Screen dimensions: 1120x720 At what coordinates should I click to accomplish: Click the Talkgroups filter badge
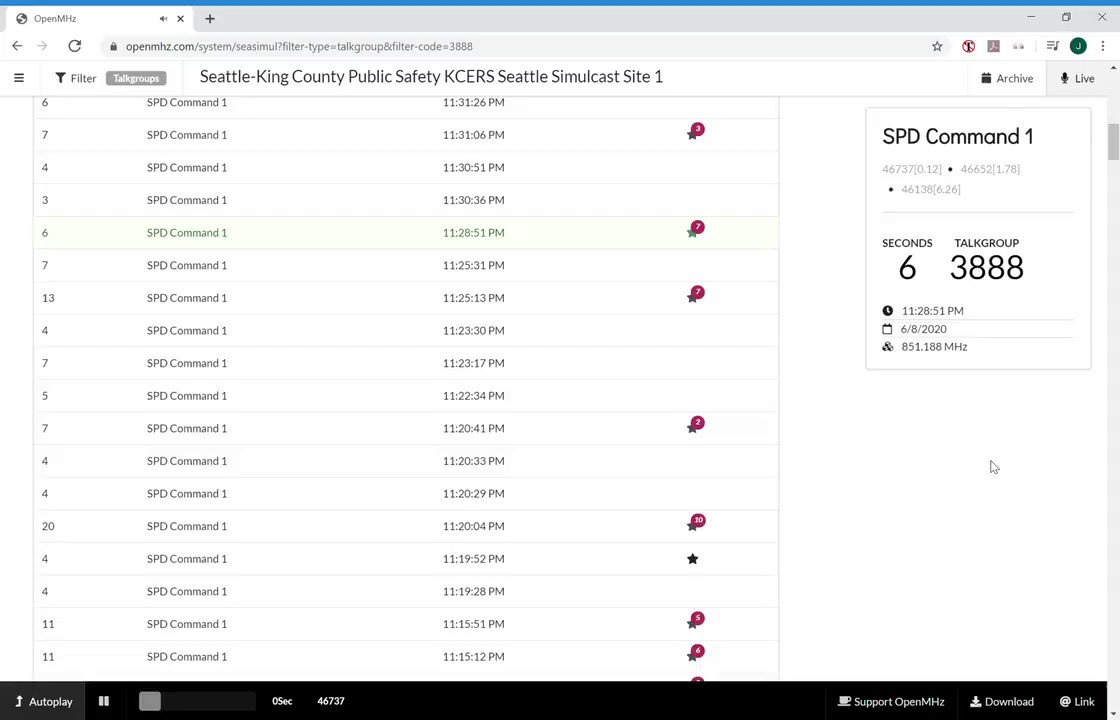click(136, 78)
